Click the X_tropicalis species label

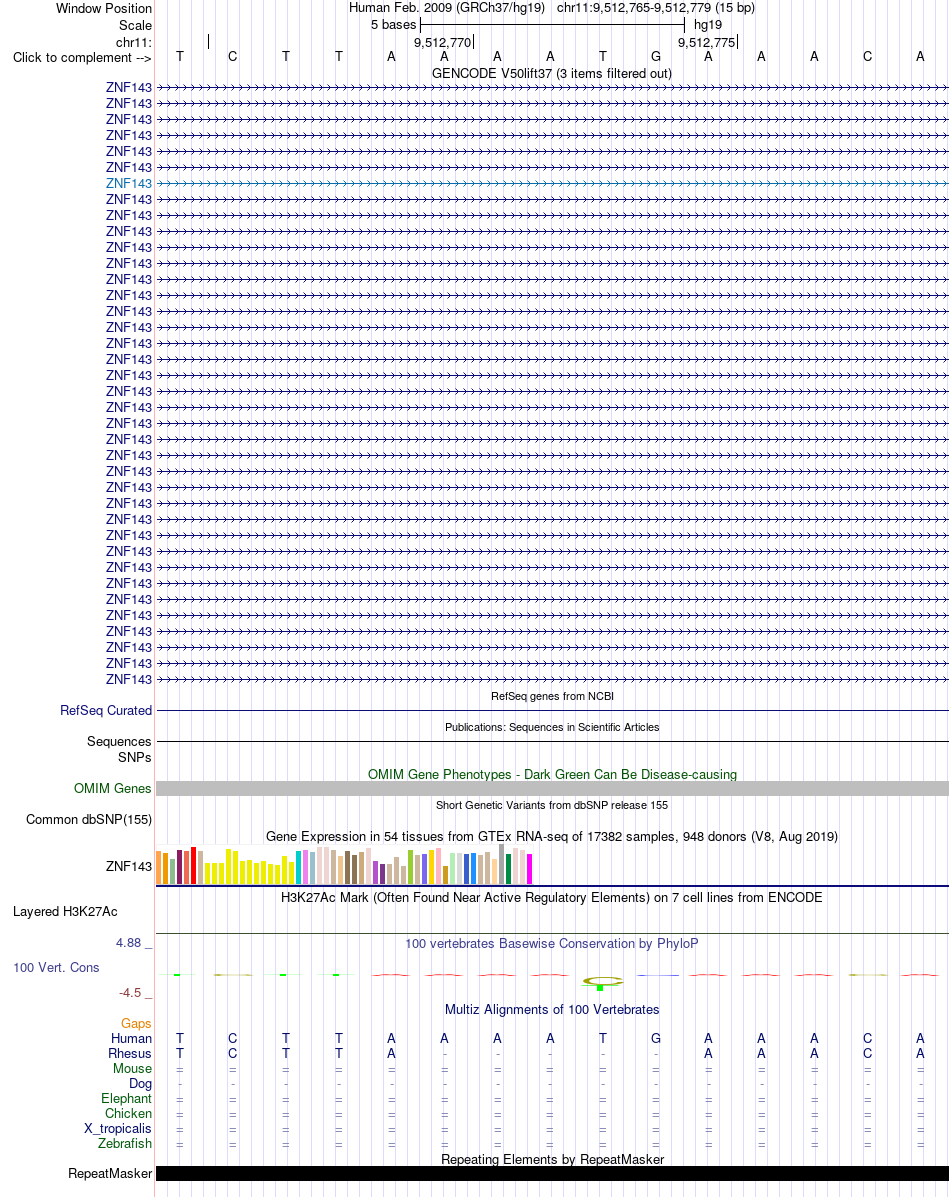click(x=118, y=1128)
